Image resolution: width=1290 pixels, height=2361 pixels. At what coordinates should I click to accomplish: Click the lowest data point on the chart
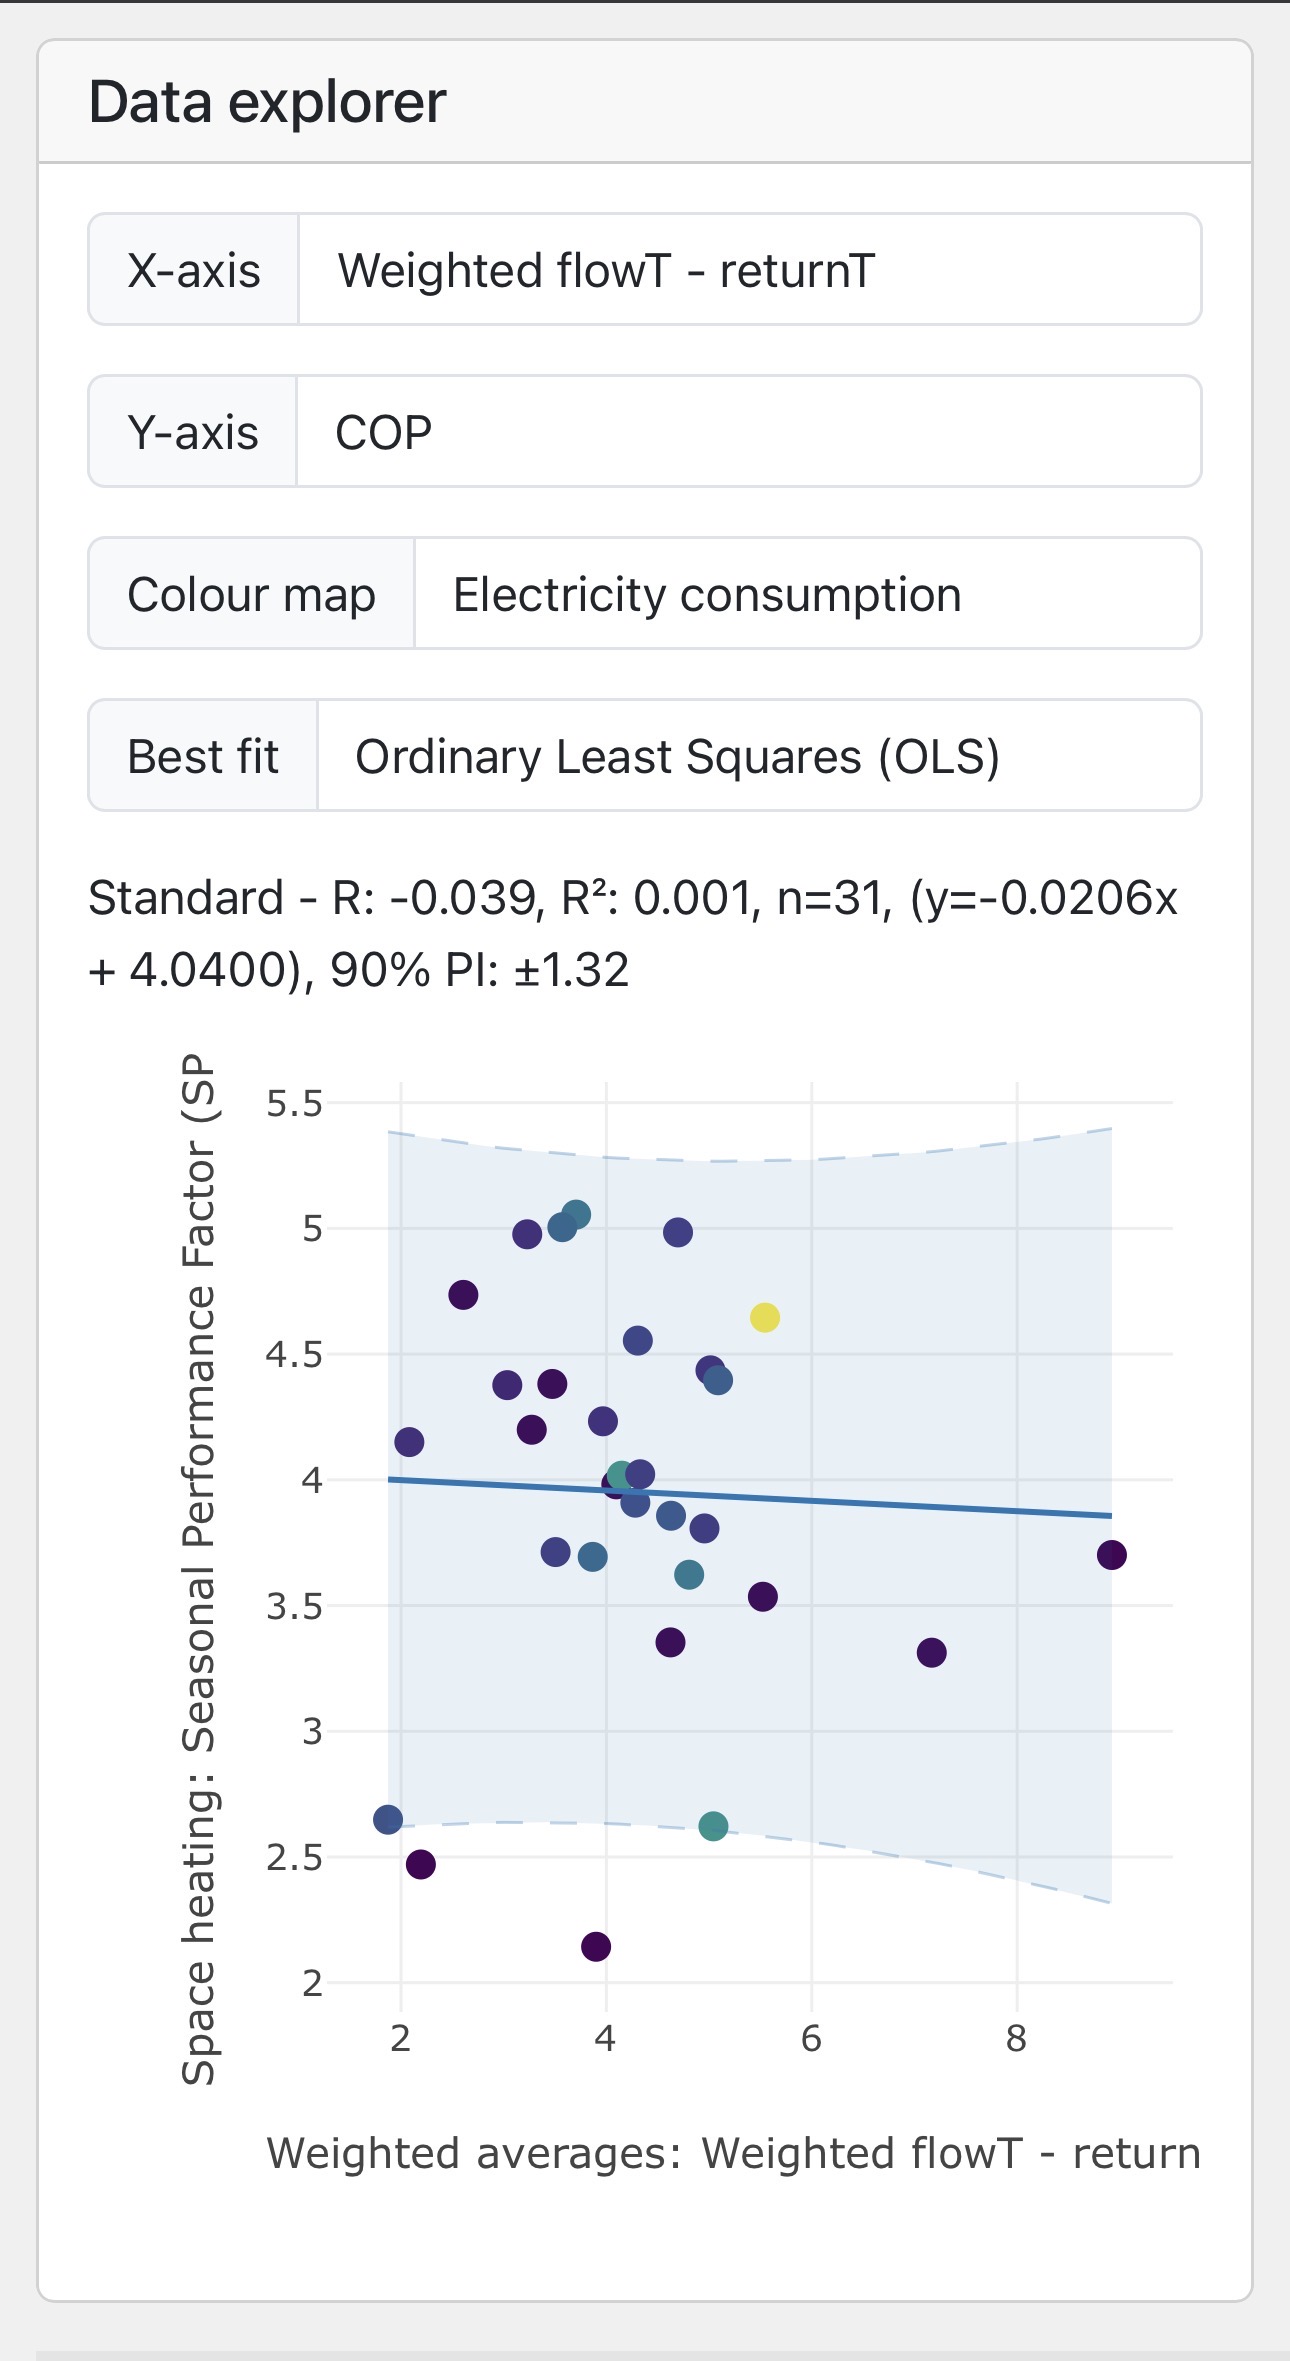pyautogui.click(x=596, y=1947)
